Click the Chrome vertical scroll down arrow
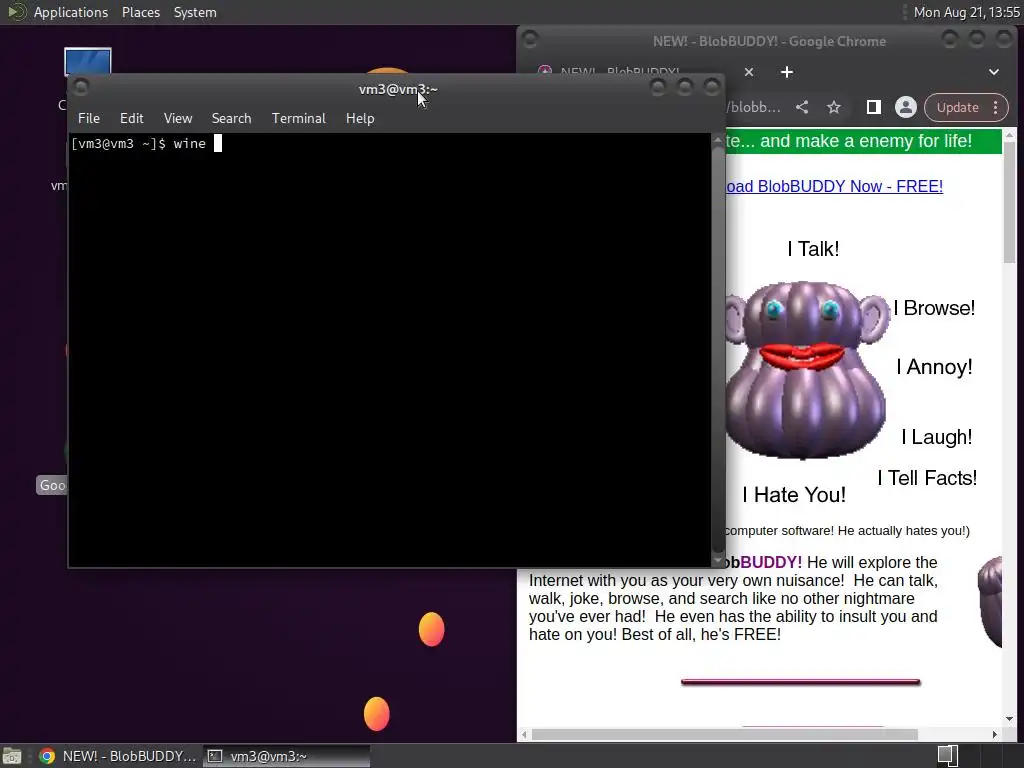1024x768 pixels. click(1010, 719)
